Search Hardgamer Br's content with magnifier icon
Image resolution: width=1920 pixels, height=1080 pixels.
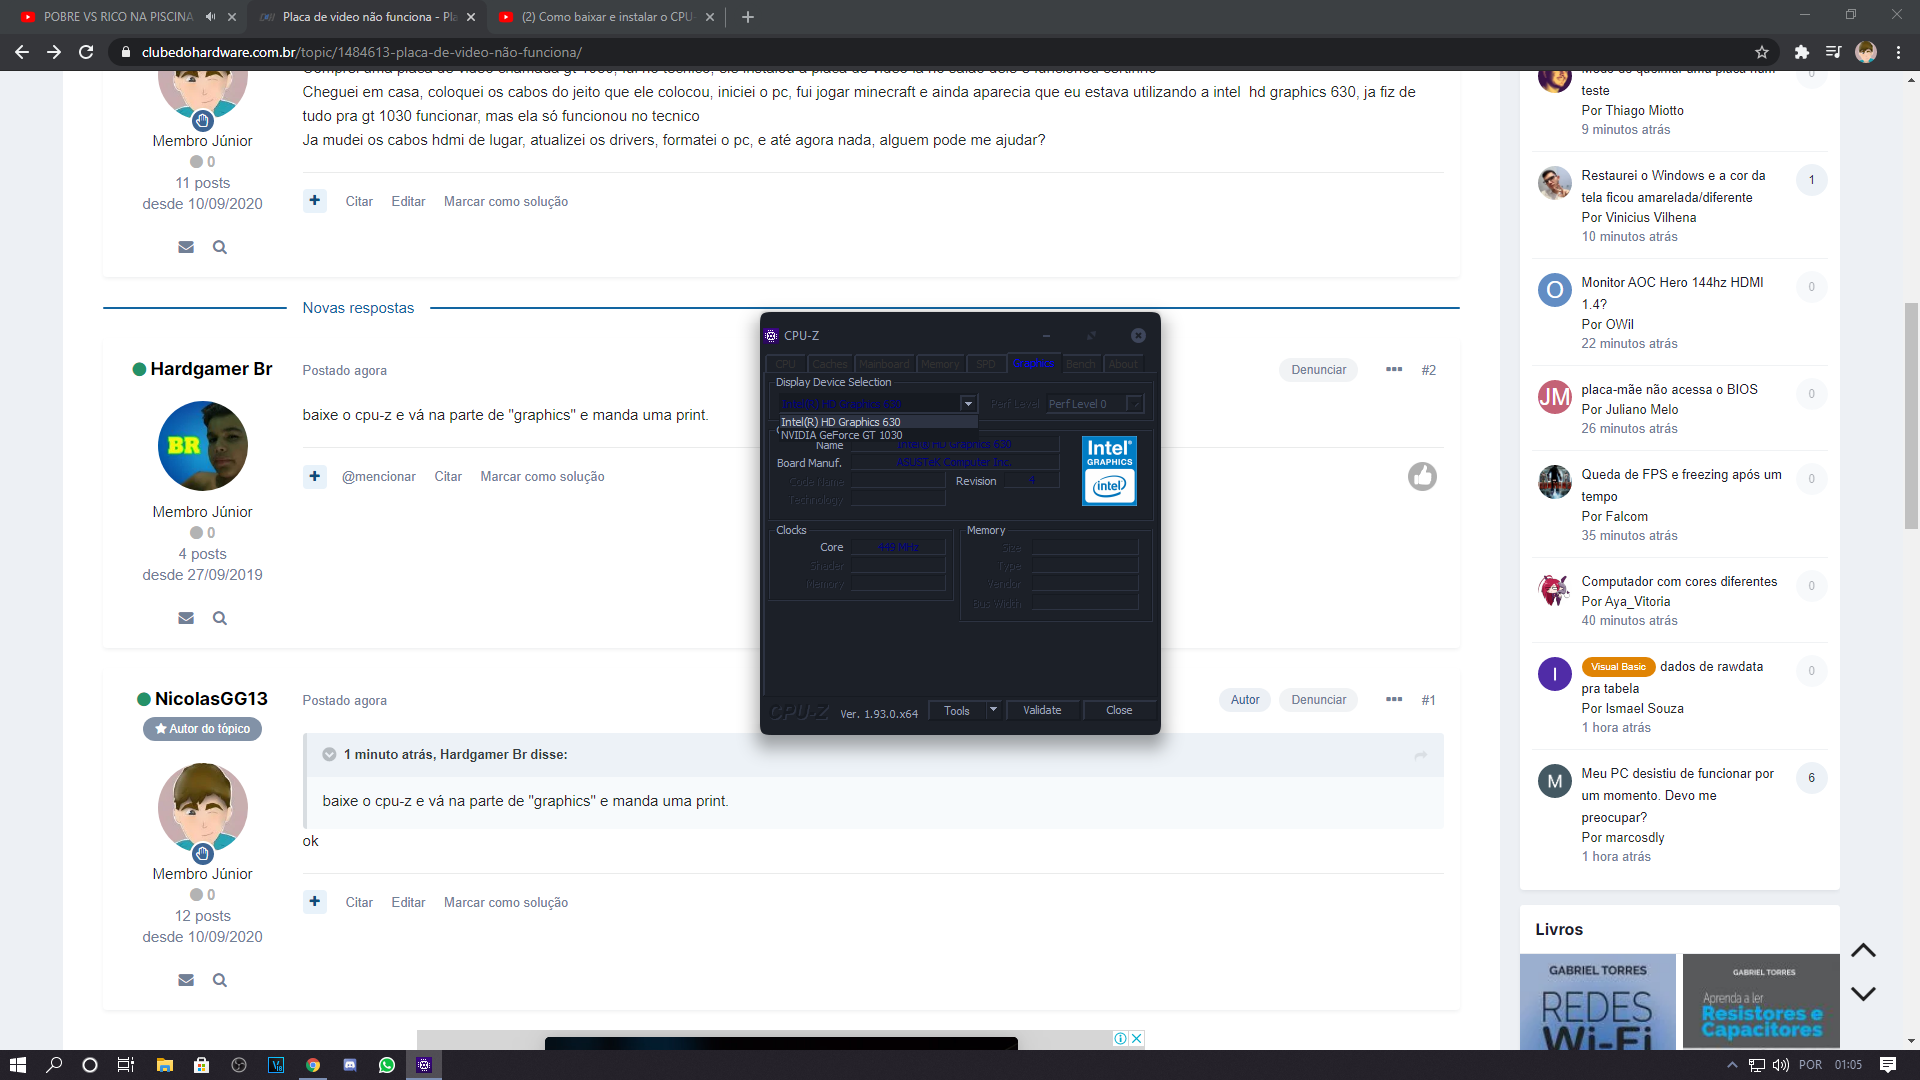(220, 618)
